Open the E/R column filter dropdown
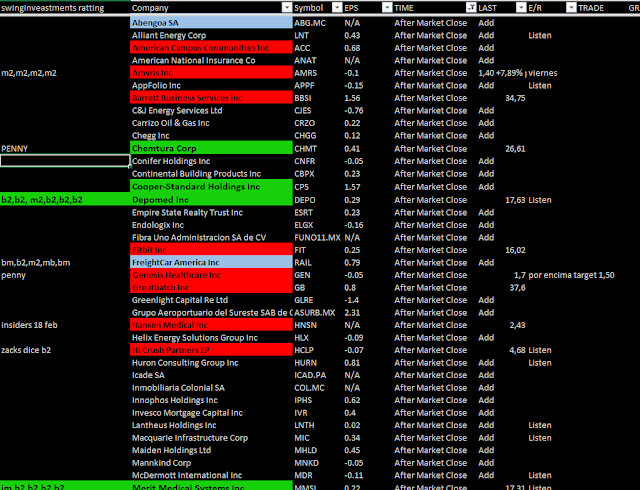The image size is (640, 490). click(x=571, y=7)
